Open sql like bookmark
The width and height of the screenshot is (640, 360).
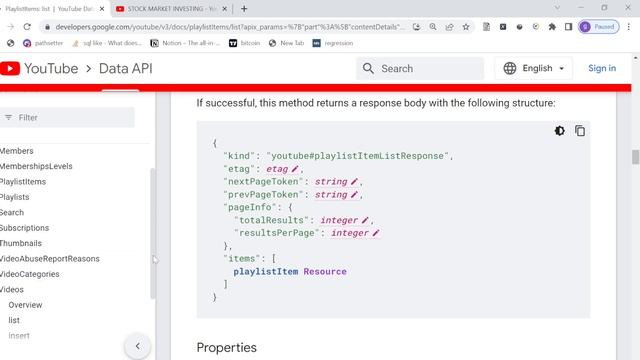pyautogui.click(x=107, y=43)
